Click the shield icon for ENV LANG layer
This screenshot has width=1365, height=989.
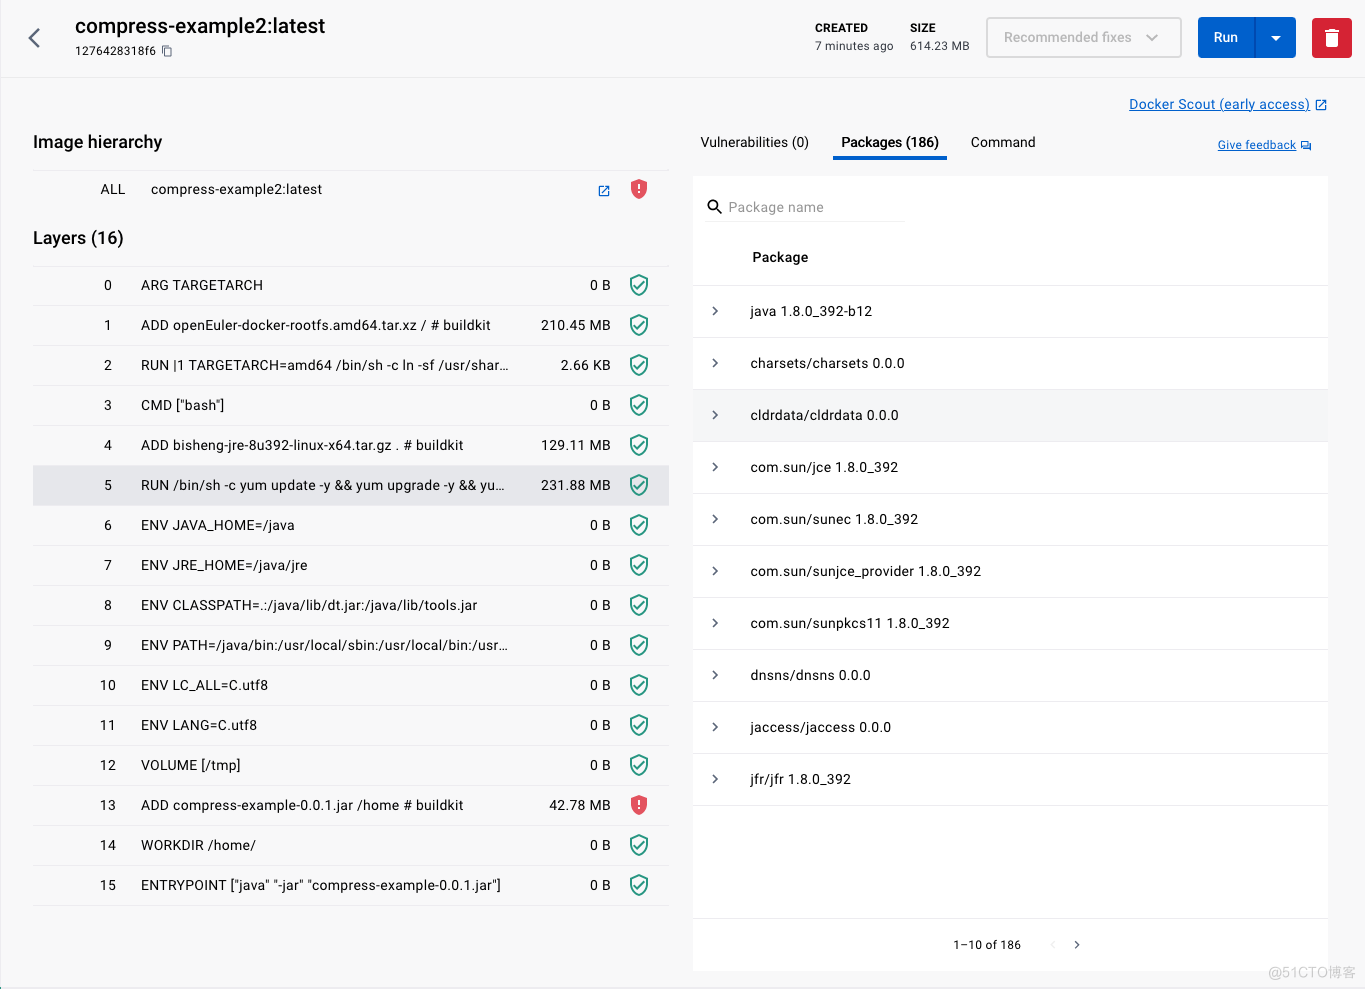coord(639,725)
